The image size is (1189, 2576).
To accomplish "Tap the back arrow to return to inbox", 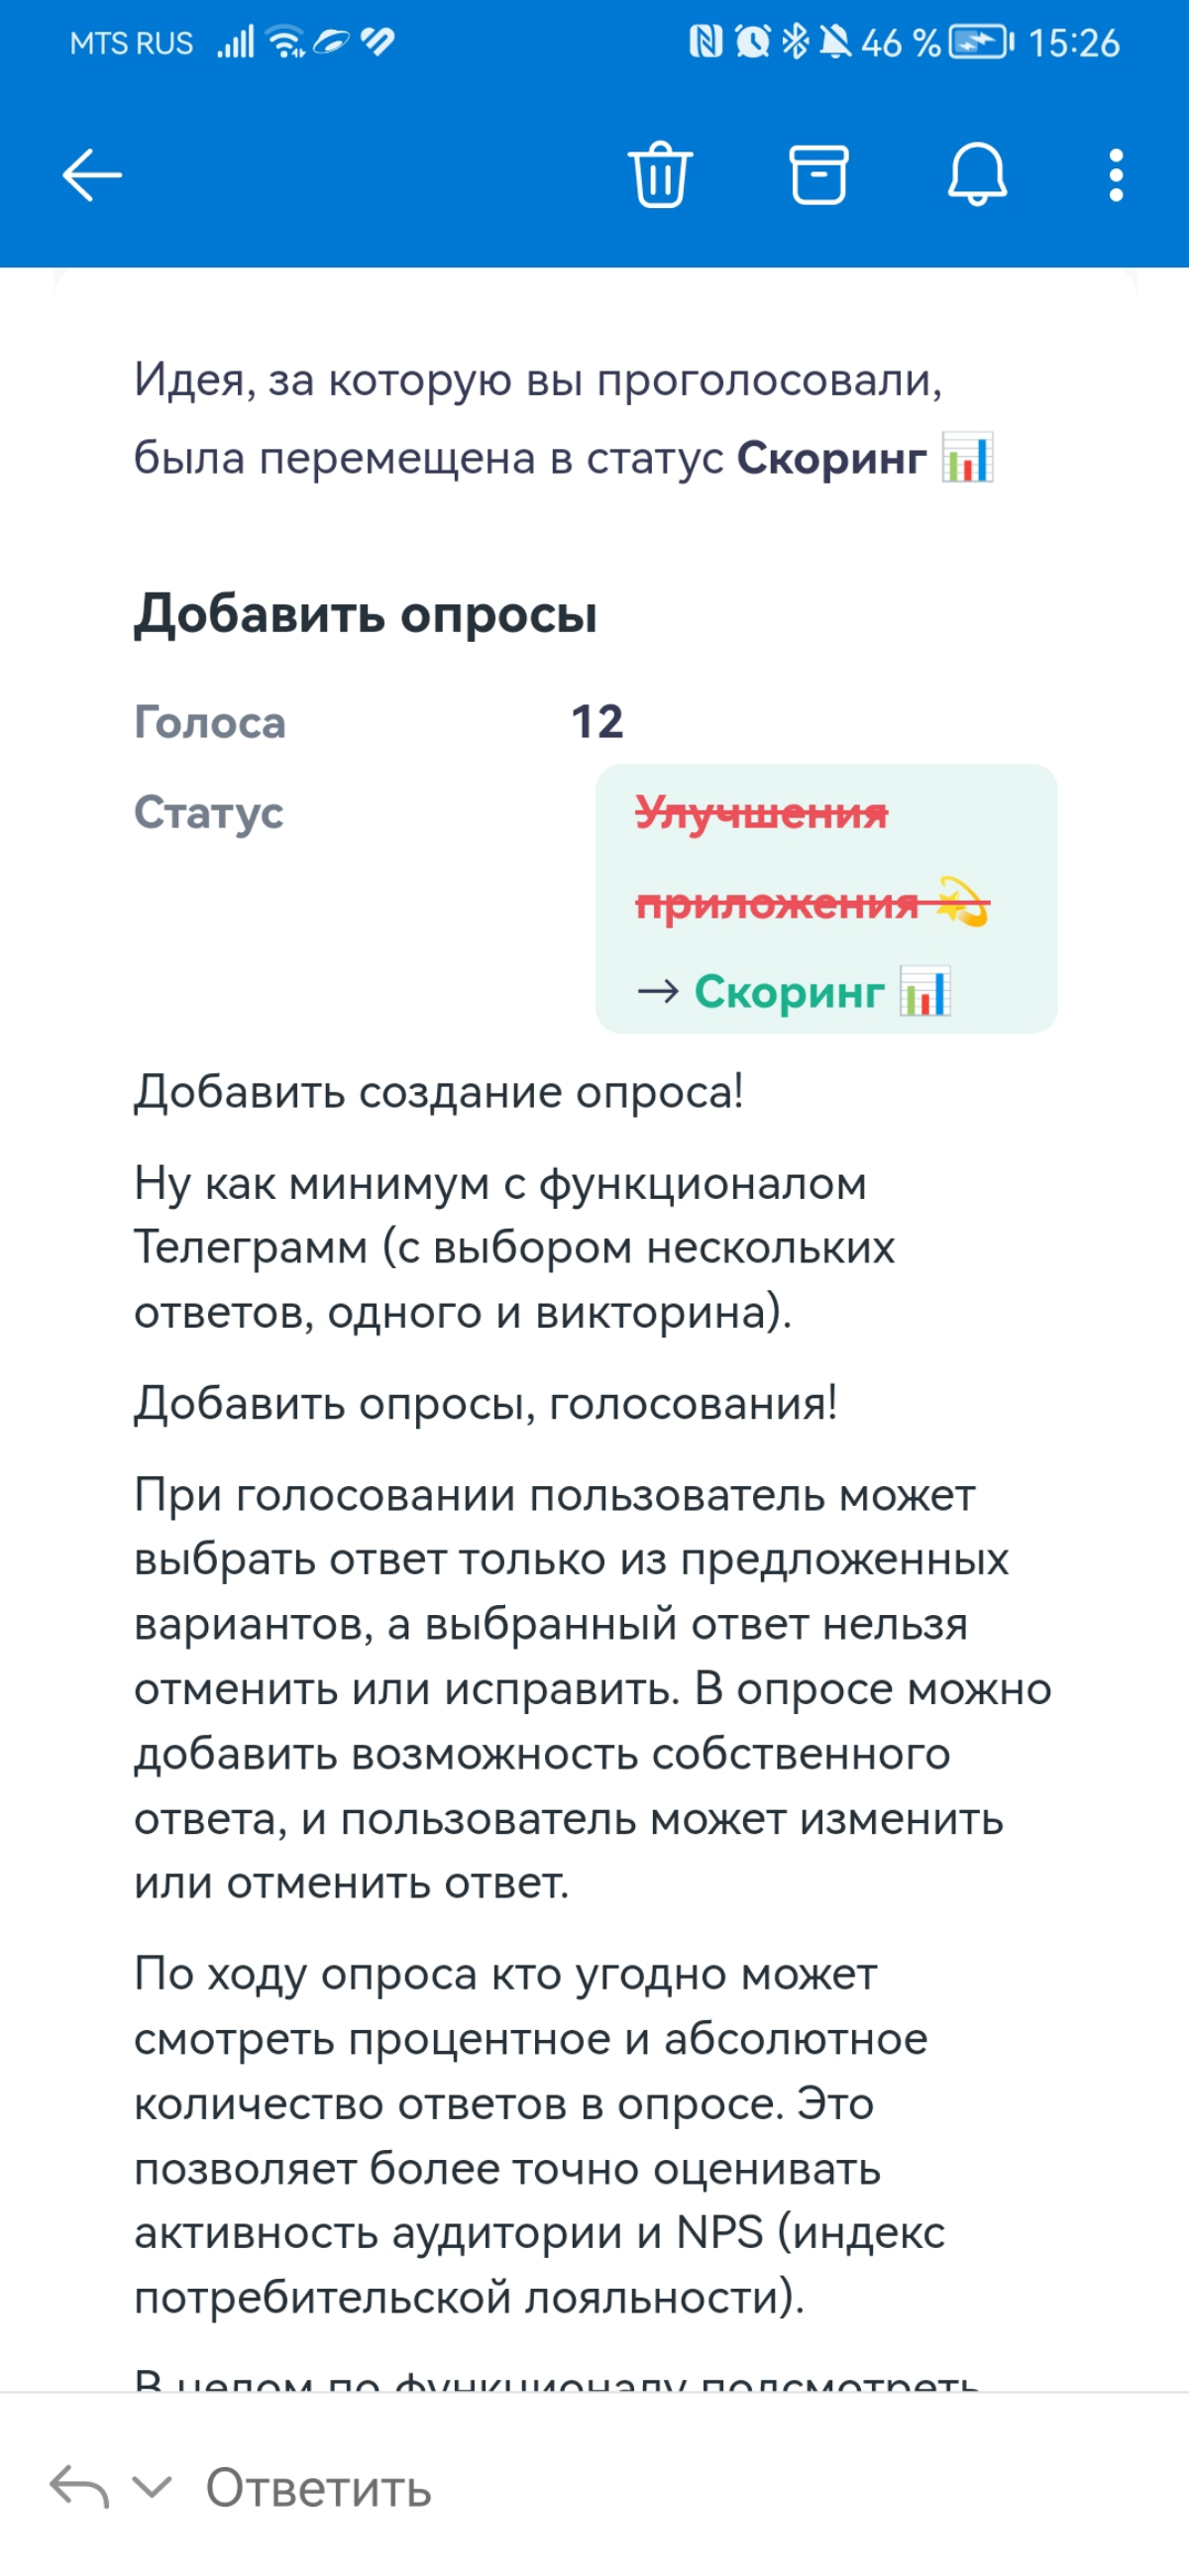I will pyautogui.click(x=91, y=176).
